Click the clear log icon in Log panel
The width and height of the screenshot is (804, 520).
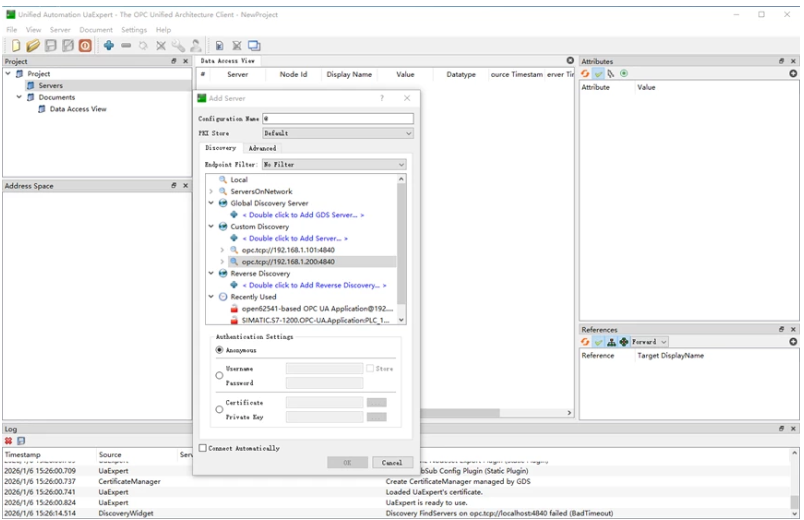coord(8,441)
